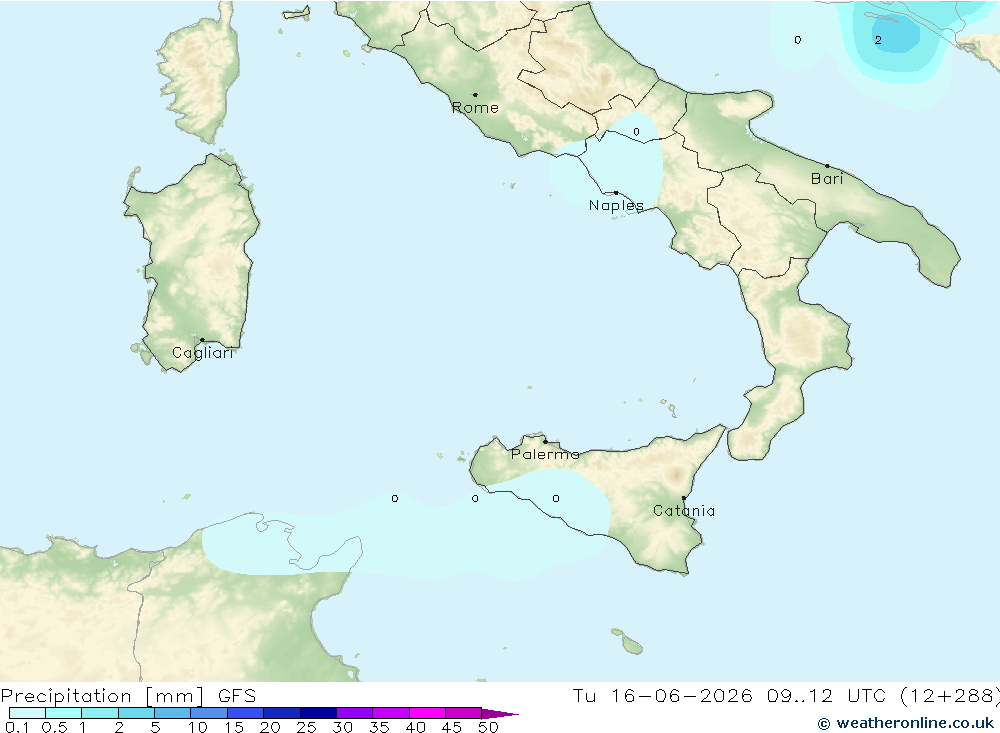Select the 25-30 mm dark navy legend swatch
The image size is (1000, 733).
(318, 713)
